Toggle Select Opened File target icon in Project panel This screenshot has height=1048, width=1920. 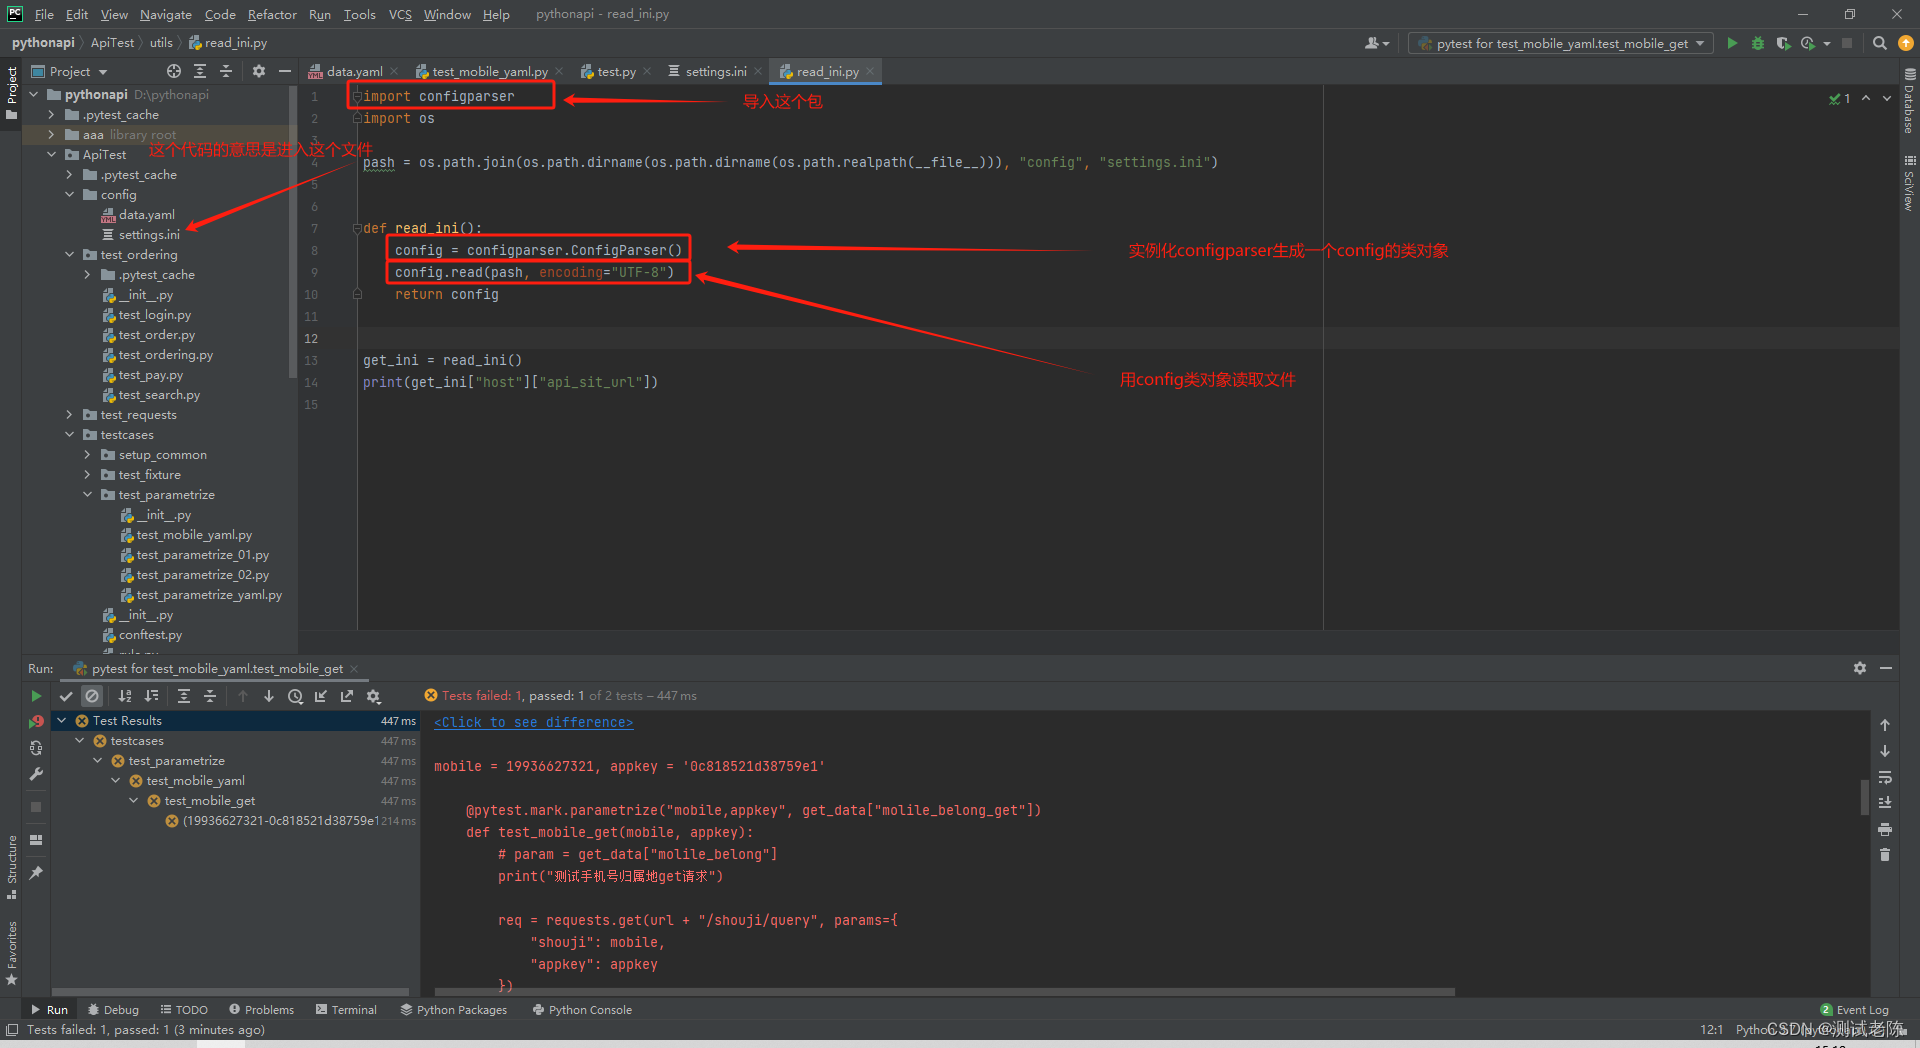click(x=173, y=71)
